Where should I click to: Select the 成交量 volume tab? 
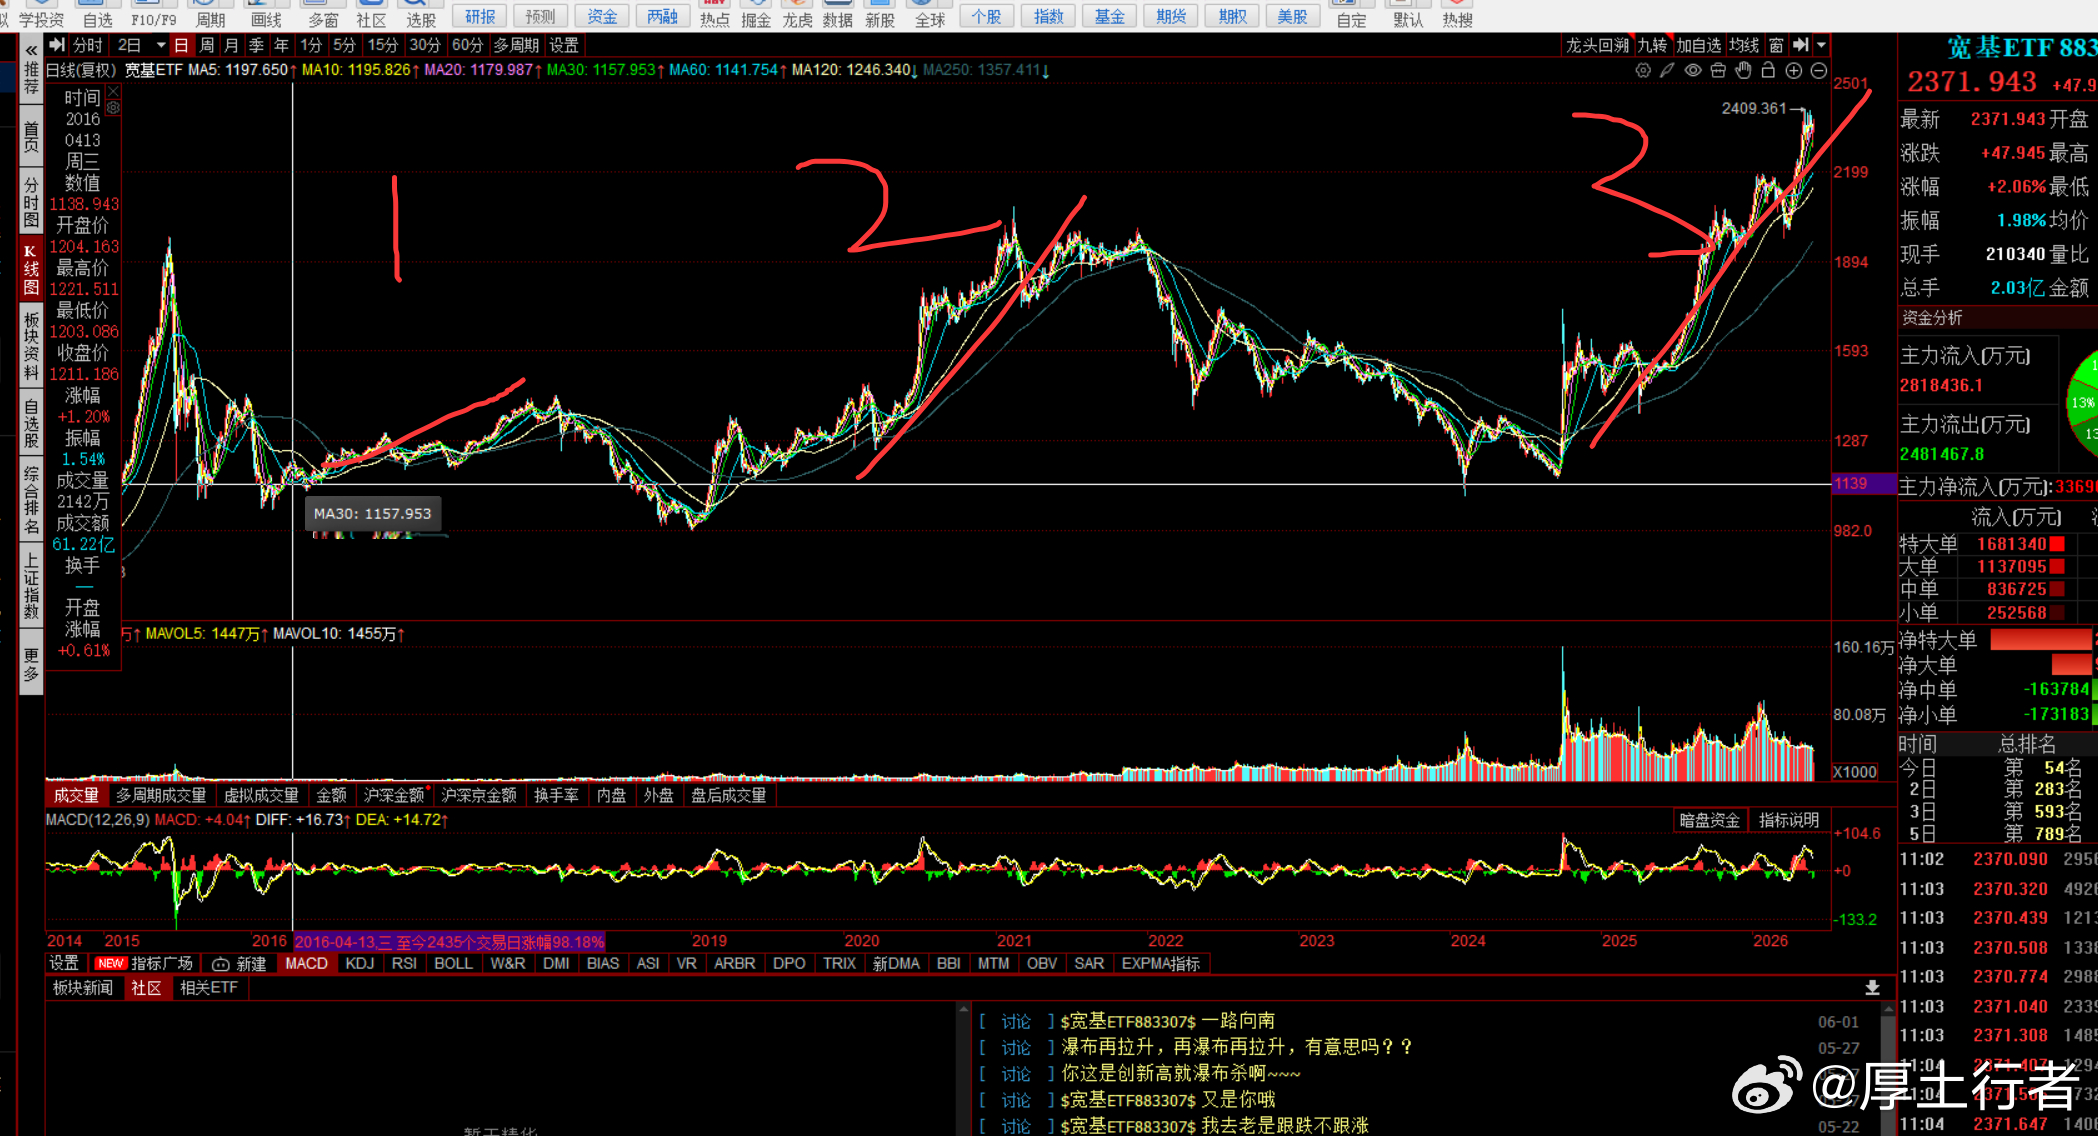click(77, 795)
